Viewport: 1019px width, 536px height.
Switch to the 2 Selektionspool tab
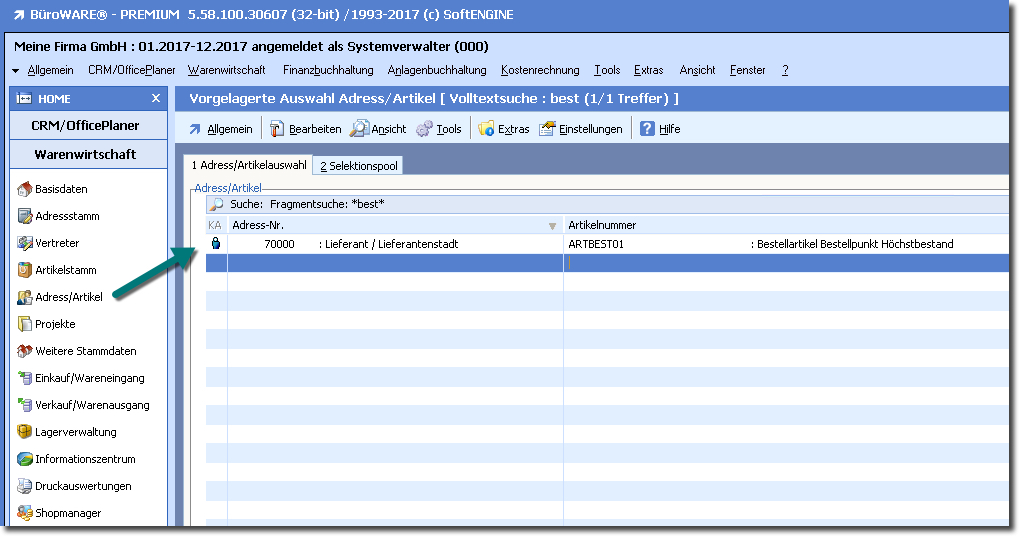tap(358, 166)
